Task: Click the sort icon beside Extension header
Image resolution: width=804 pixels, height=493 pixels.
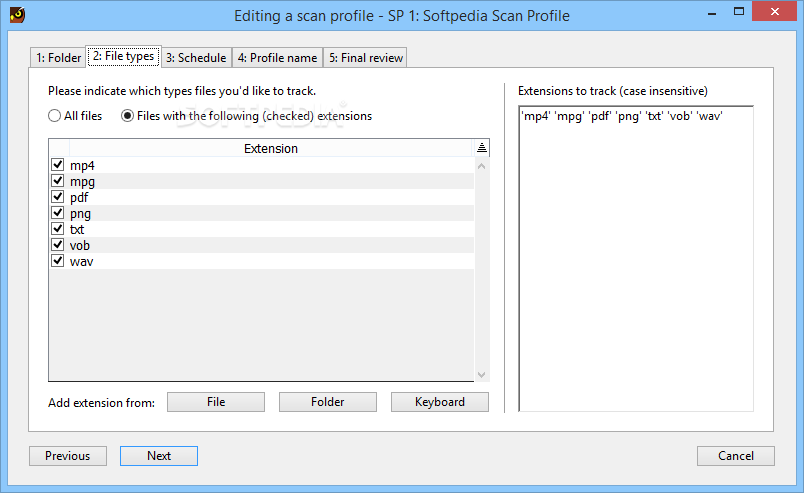Action: pos(481,148)
